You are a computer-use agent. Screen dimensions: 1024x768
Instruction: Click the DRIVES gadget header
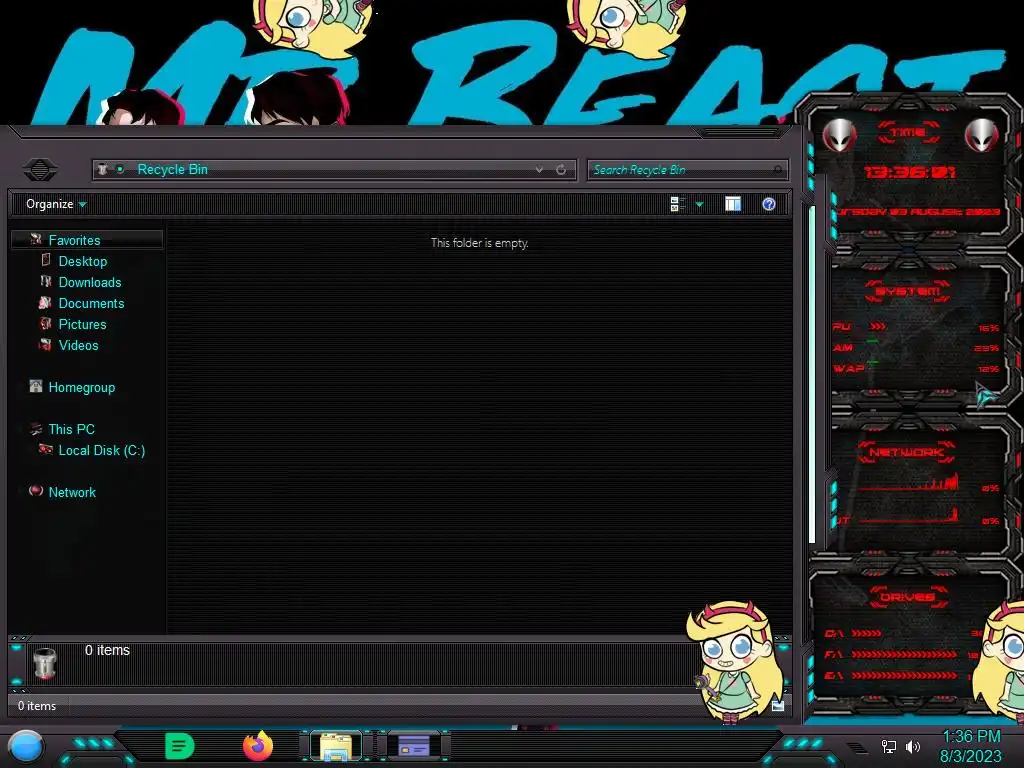(907, 597)
